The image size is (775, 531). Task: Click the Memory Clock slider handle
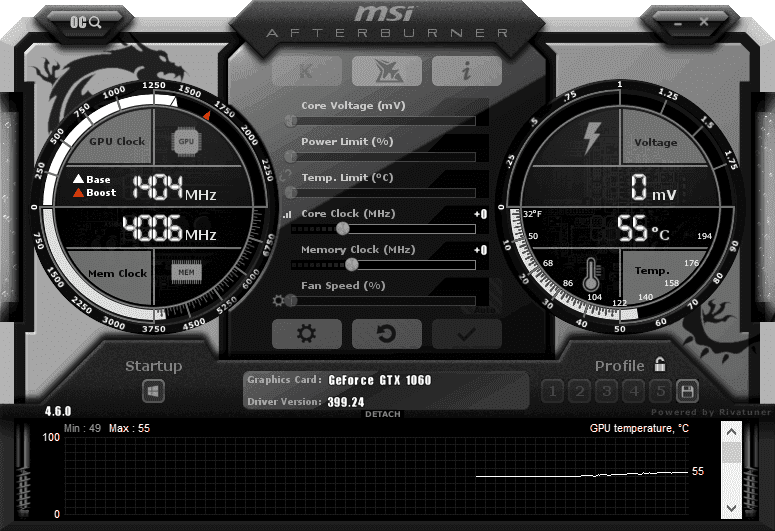pyautogui.click(x=351, y=265)
